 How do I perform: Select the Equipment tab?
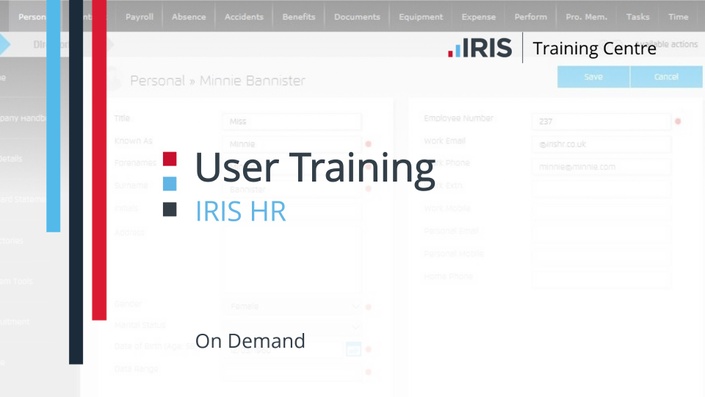pos(420,17)
